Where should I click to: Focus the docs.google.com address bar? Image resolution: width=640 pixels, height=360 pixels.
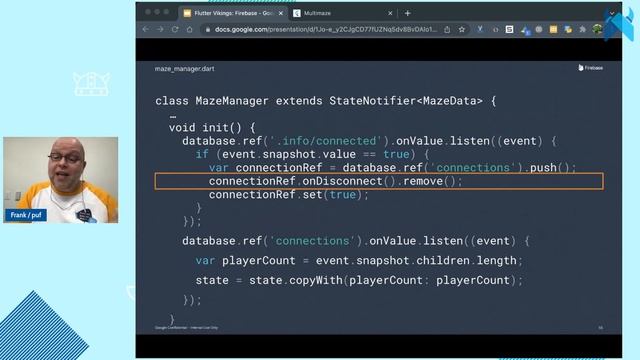point(326,29)
